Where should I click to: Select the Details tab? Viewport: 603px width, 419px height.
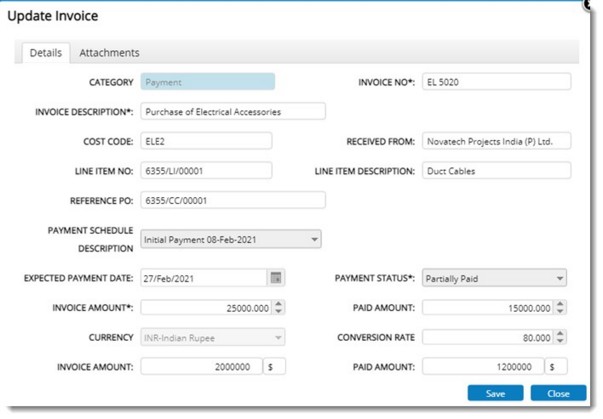pos(46,53)
